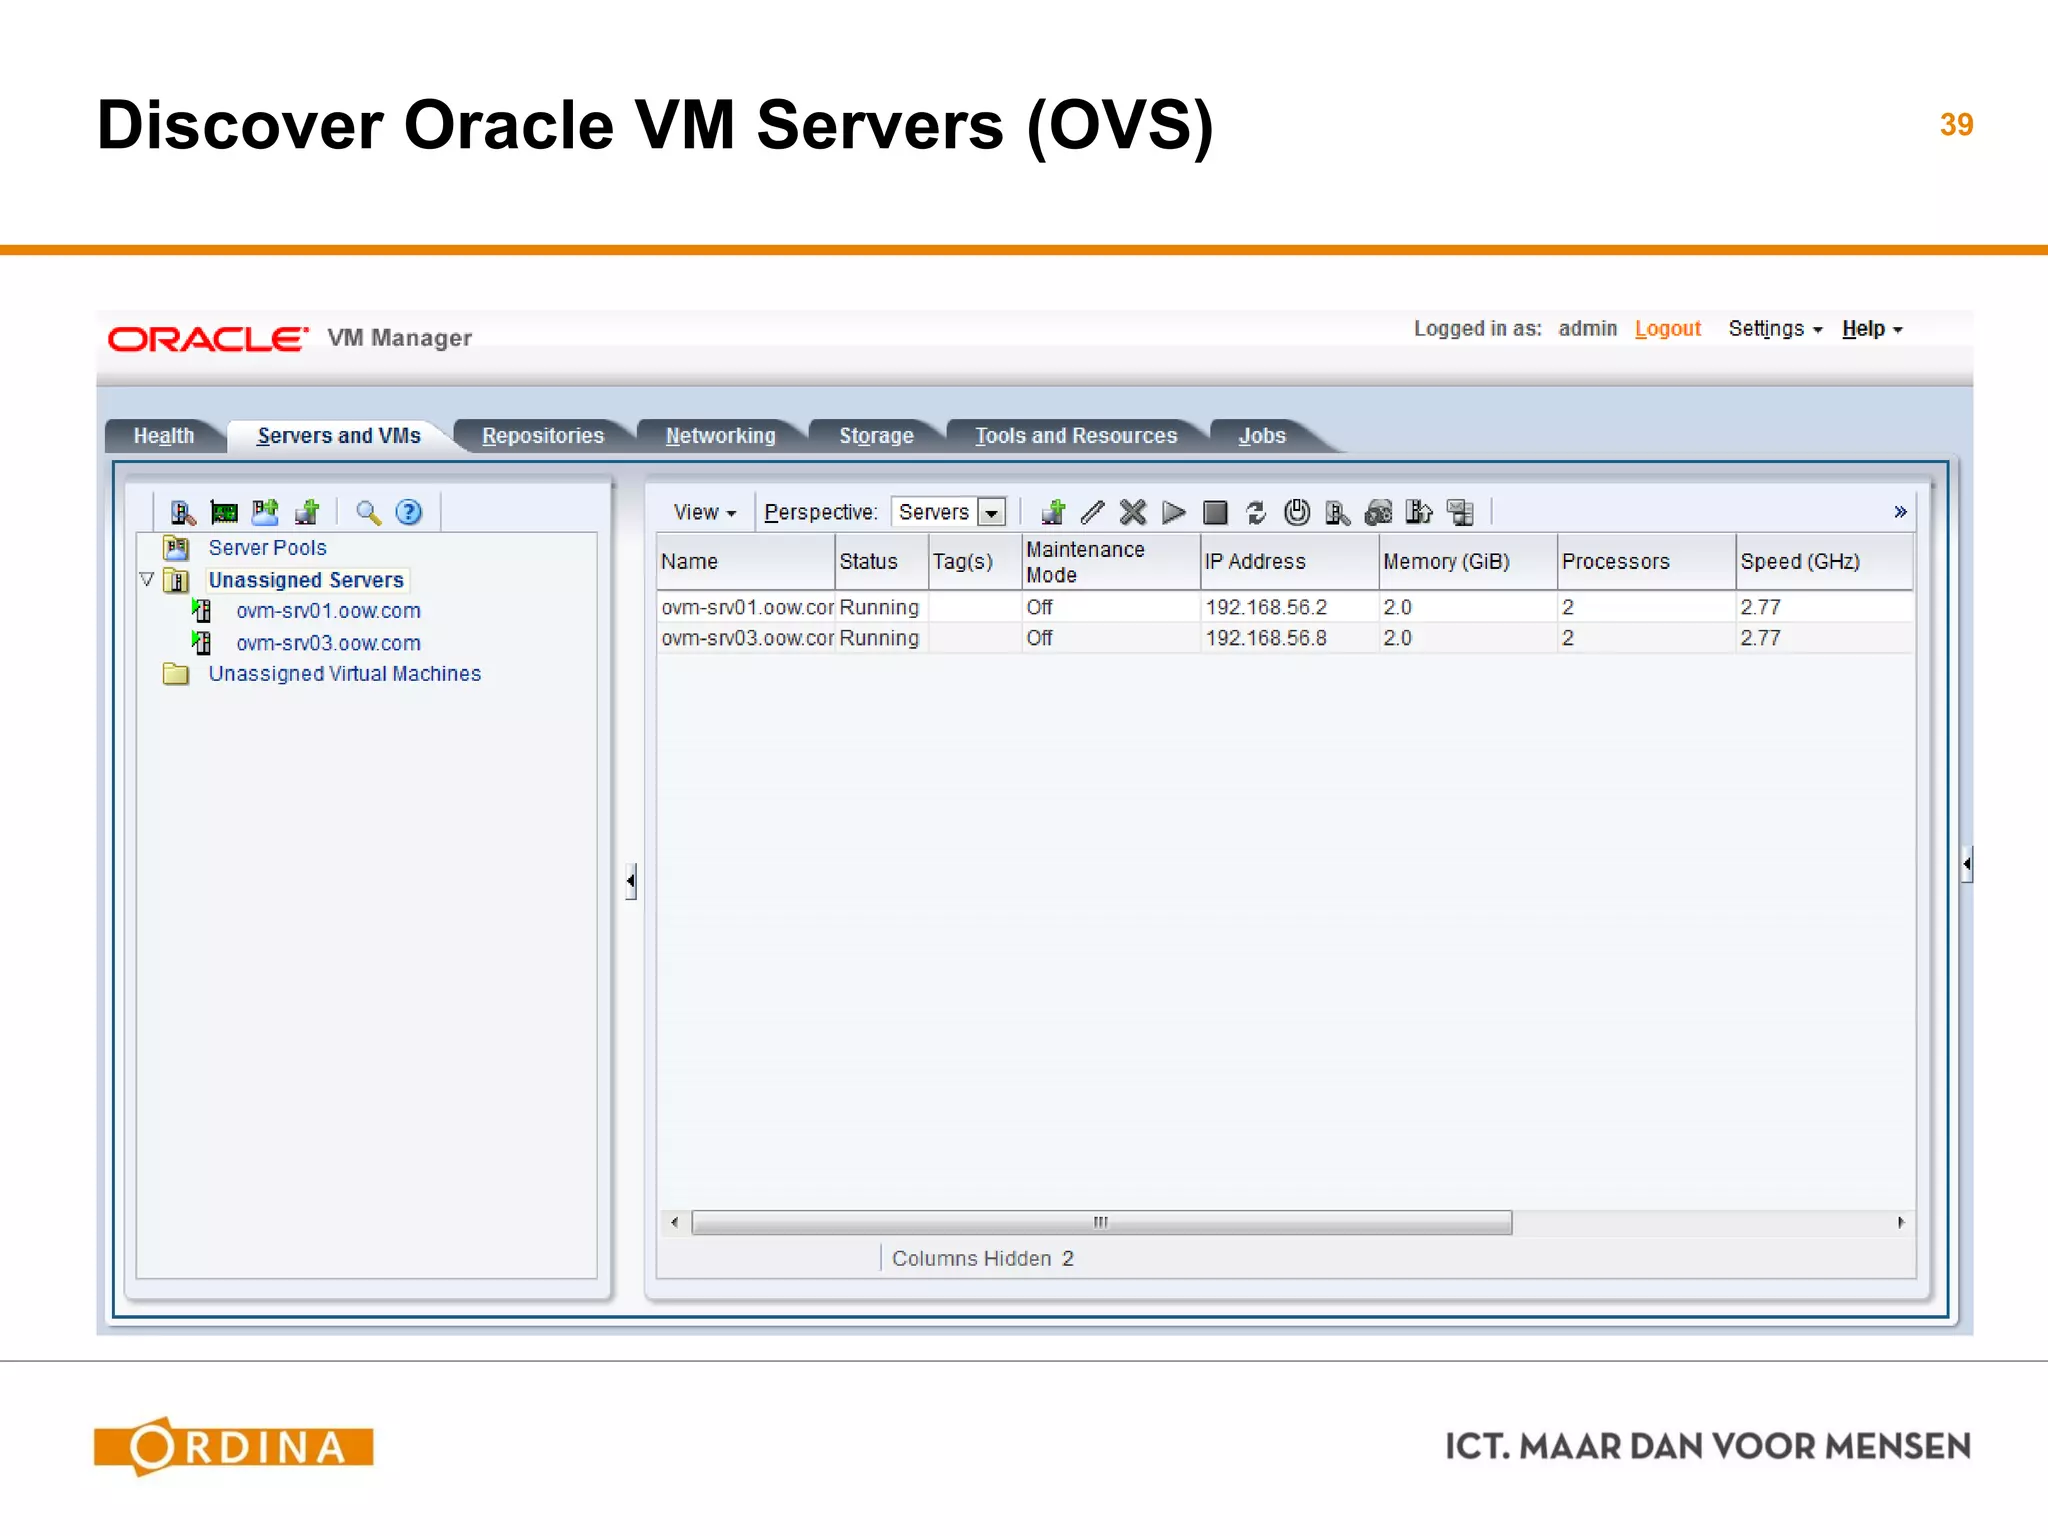Open the blue question mark help icon
Screen dimensions: 2048x1536
409,513
